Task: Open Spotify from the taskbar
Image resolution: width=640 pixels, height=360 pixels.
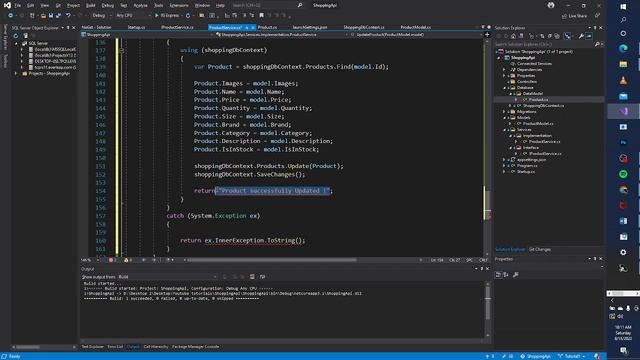Action: (x=623, y=174)
